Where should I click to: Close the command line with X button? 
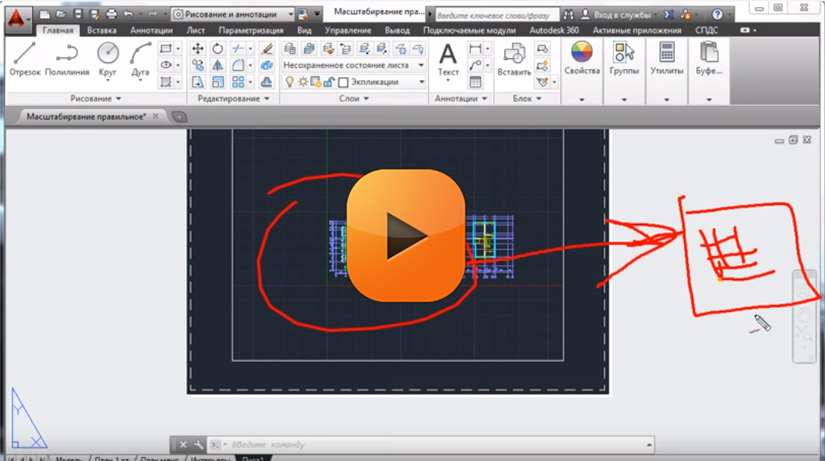183,445
